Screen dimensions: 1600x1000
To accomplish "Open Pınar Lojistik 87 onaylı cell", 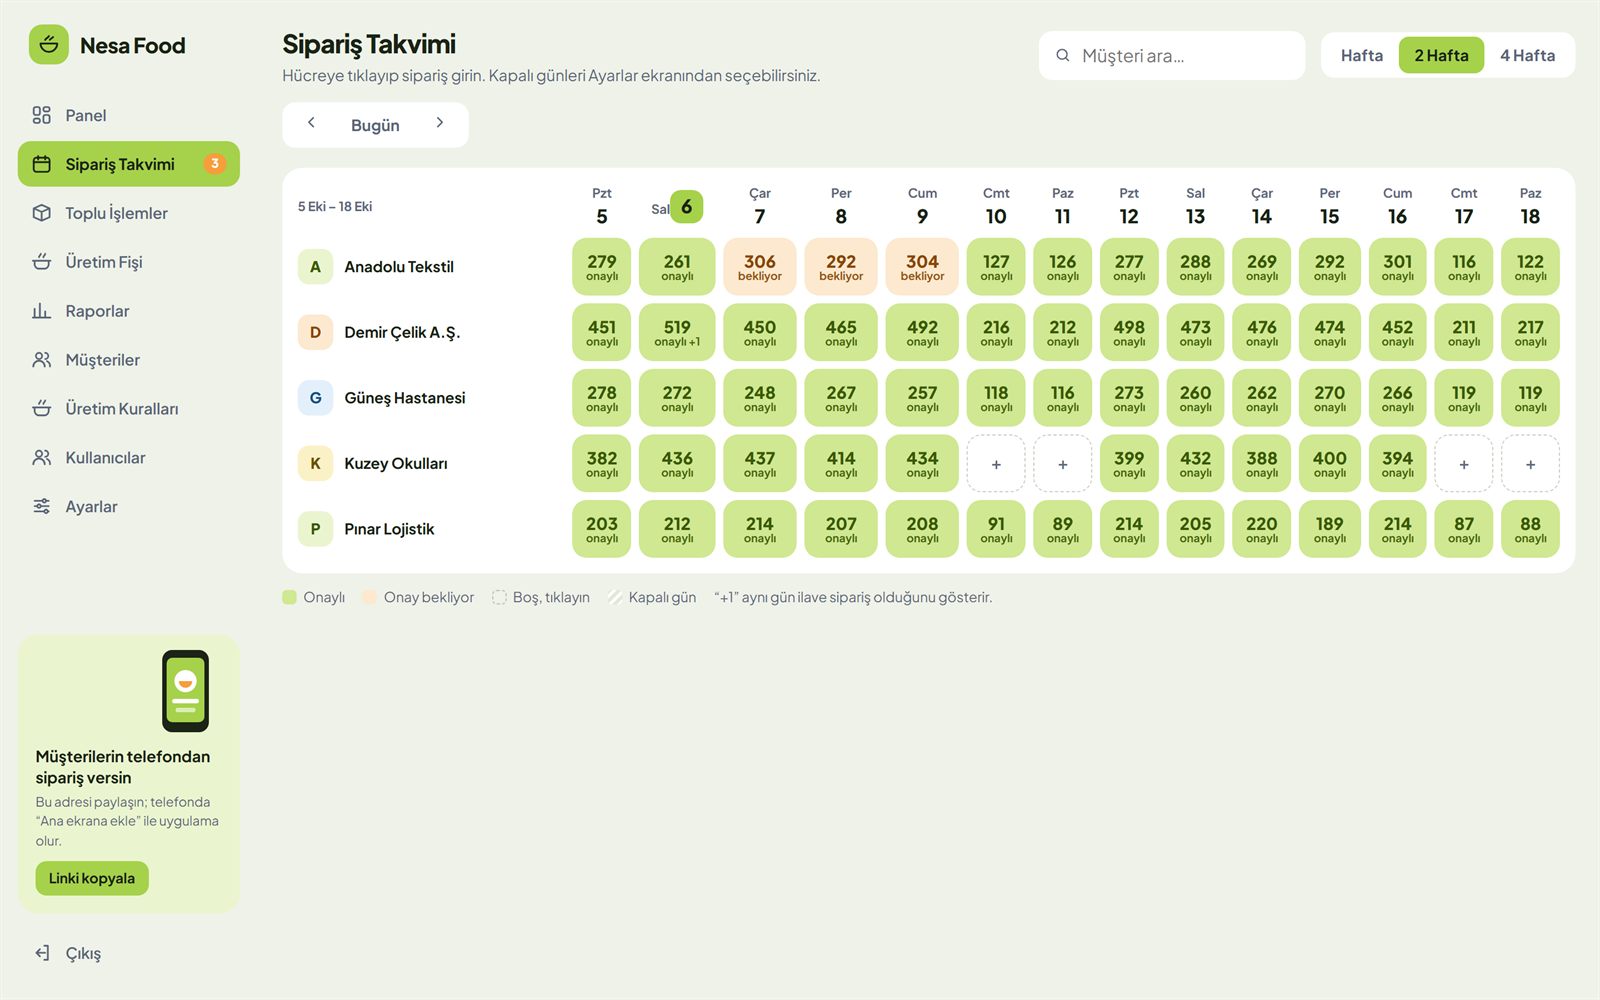I will [x=1464, y=529].
